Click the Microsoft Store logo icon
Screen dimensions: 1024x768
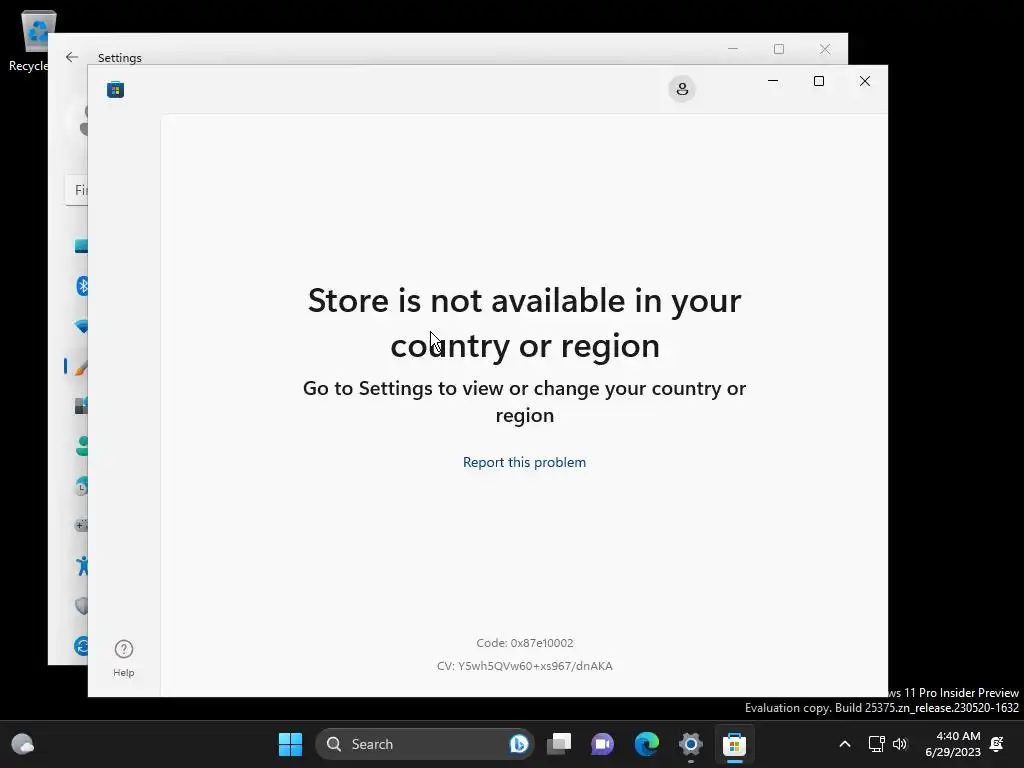pos(116,89)
